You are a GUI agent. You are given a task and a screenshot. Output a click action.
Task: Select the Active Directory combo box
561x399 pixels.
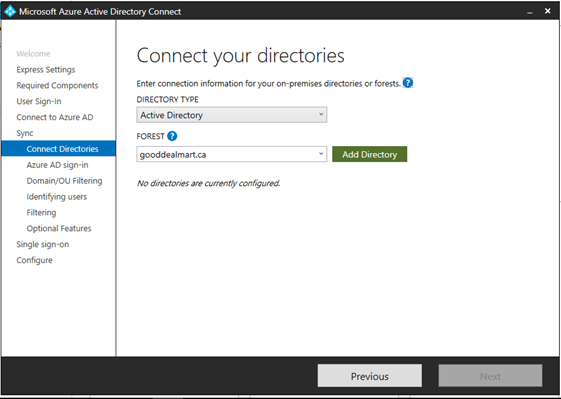click(x=231, y=115)
